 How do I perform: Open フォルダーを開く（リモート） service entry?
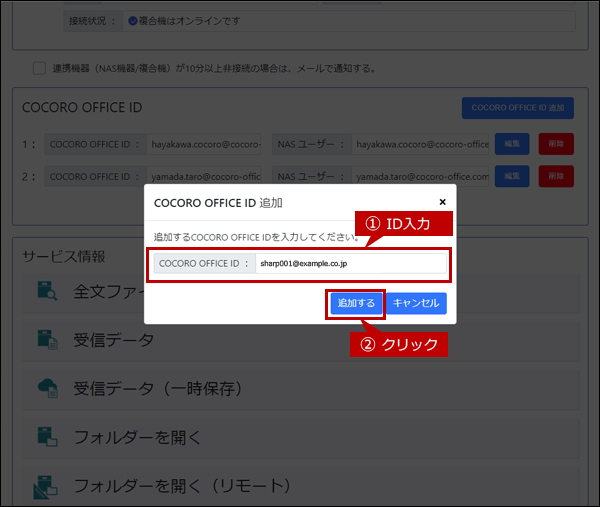tap(301, 486)
